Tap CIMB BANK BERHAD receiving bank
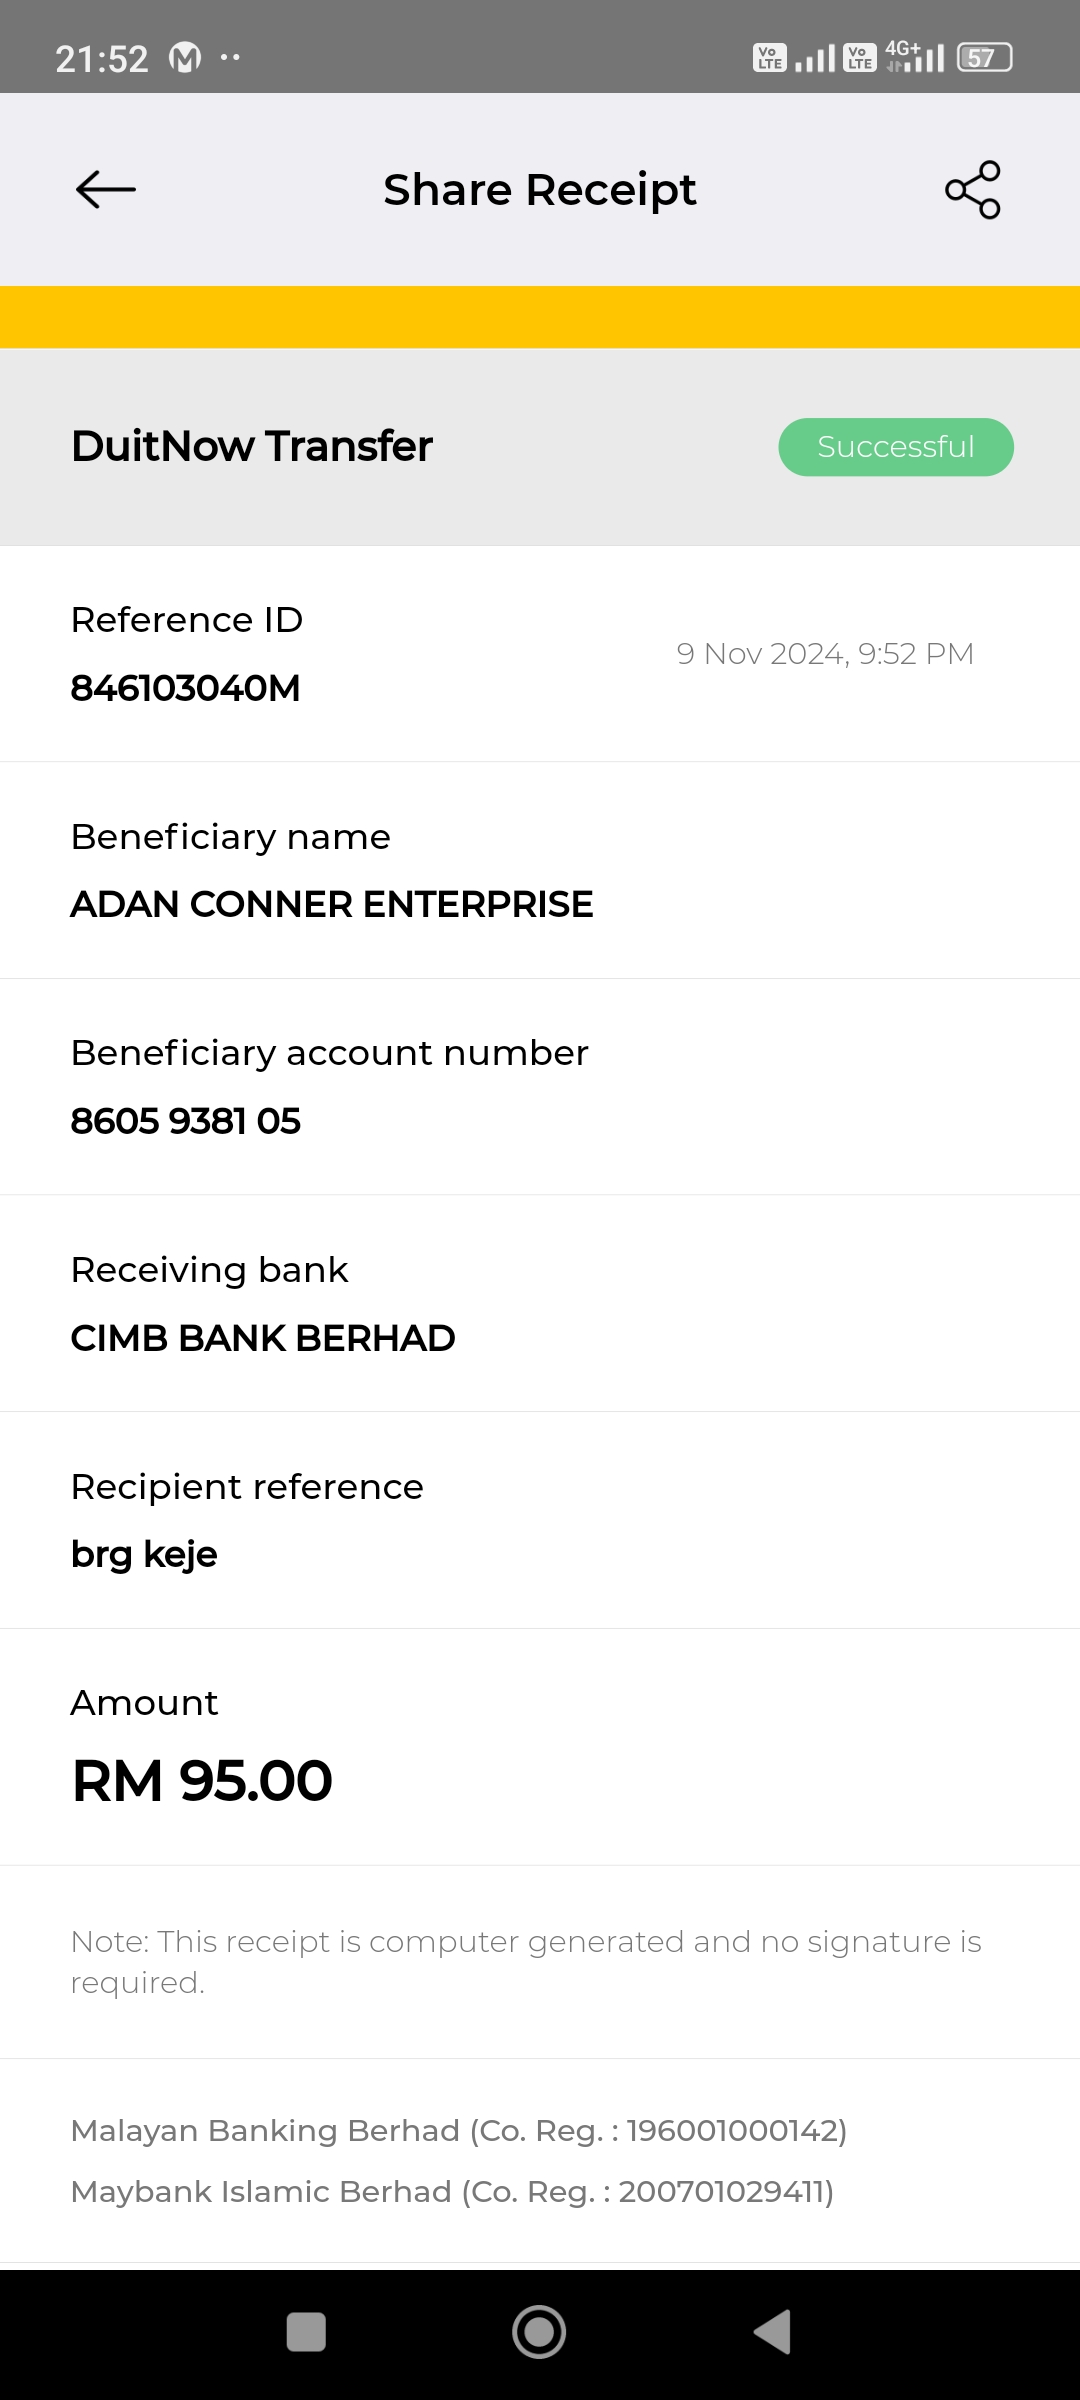The image size is (1080, 2400). point(263,1338)
